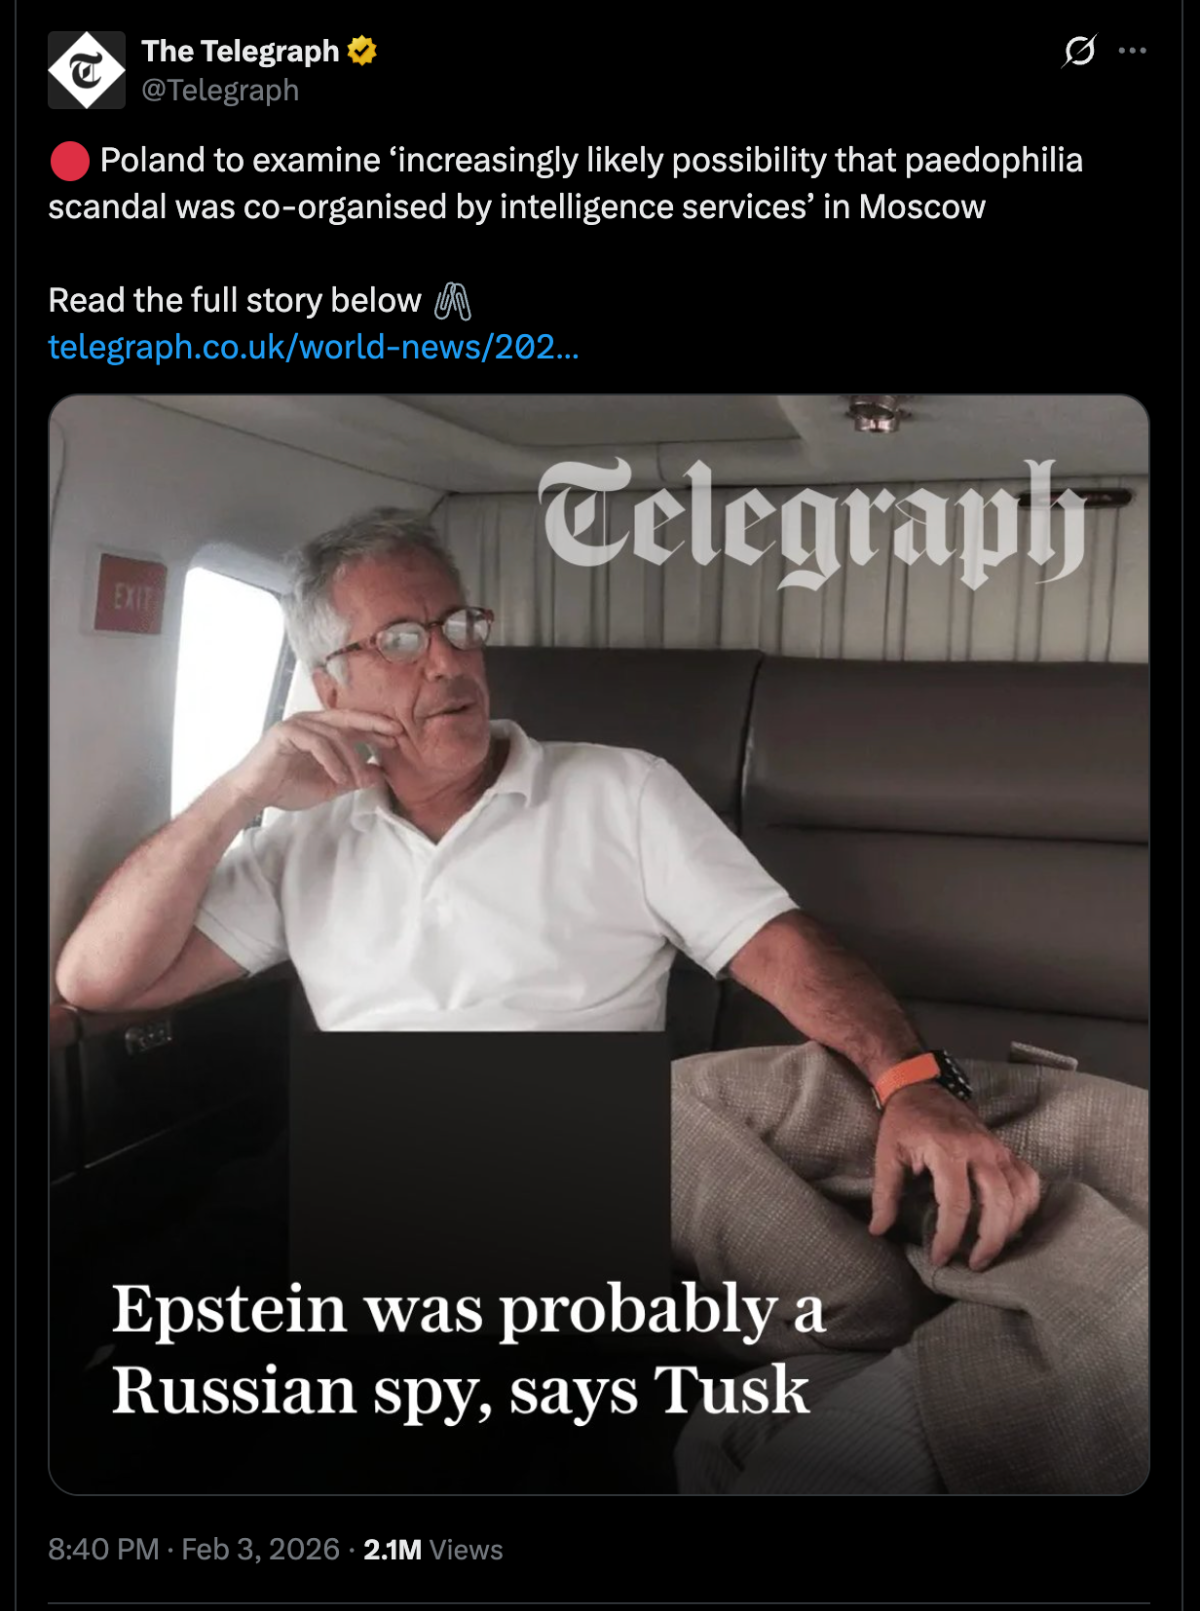Click the orange watch strap in photo
The height and width of the screenshot is (1611, 1200).
(907, 1077)
